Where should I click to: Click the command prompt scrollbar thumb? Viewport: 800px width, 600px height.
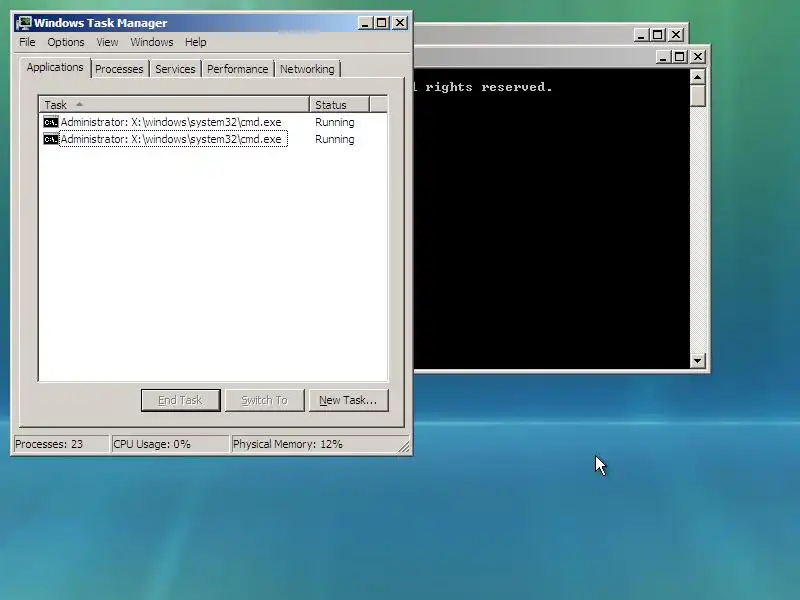coord(697,95)
